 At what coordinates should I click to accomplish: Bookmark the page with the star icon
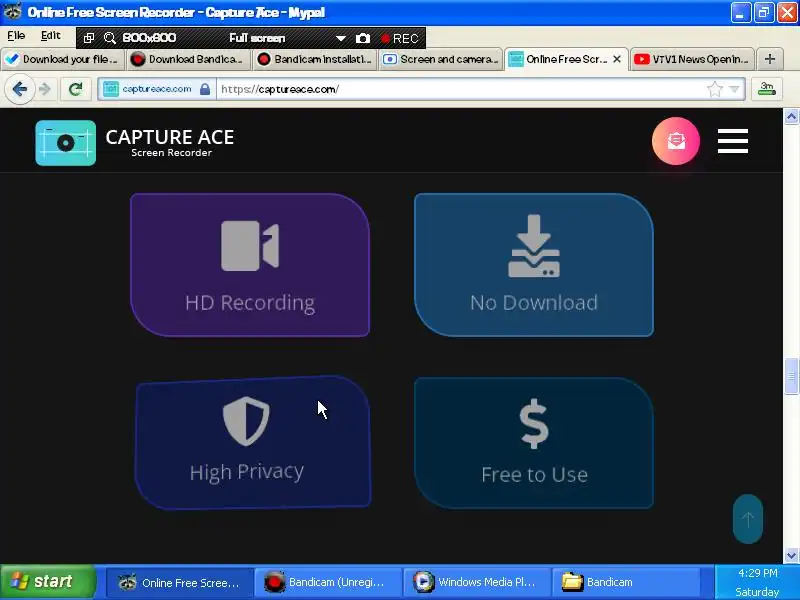(x=715, y=89)
